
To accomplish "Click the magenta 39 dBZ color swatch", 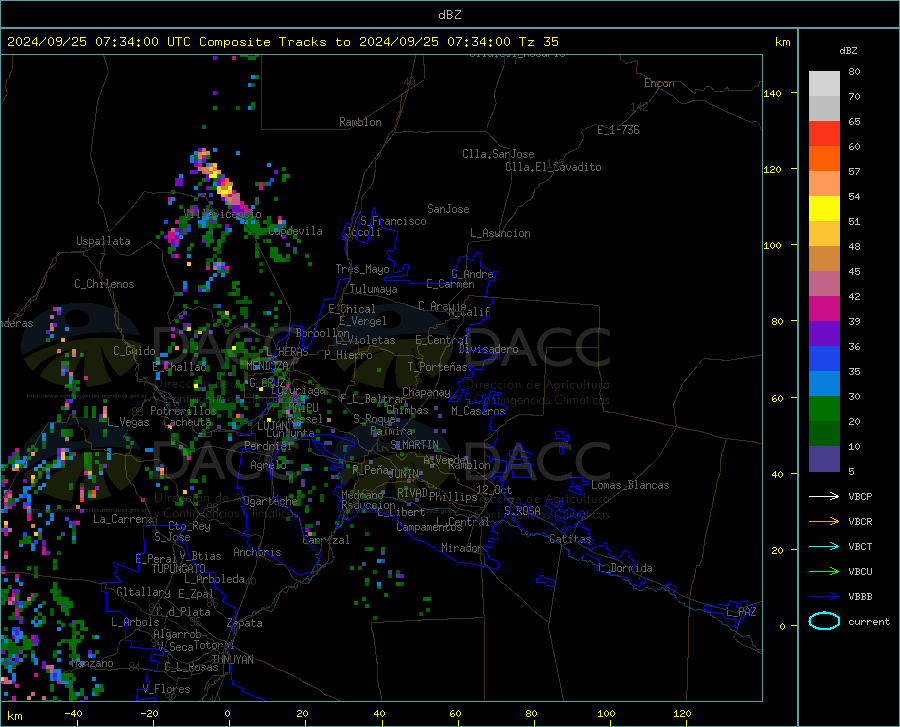I will click(x=824, y=309).
